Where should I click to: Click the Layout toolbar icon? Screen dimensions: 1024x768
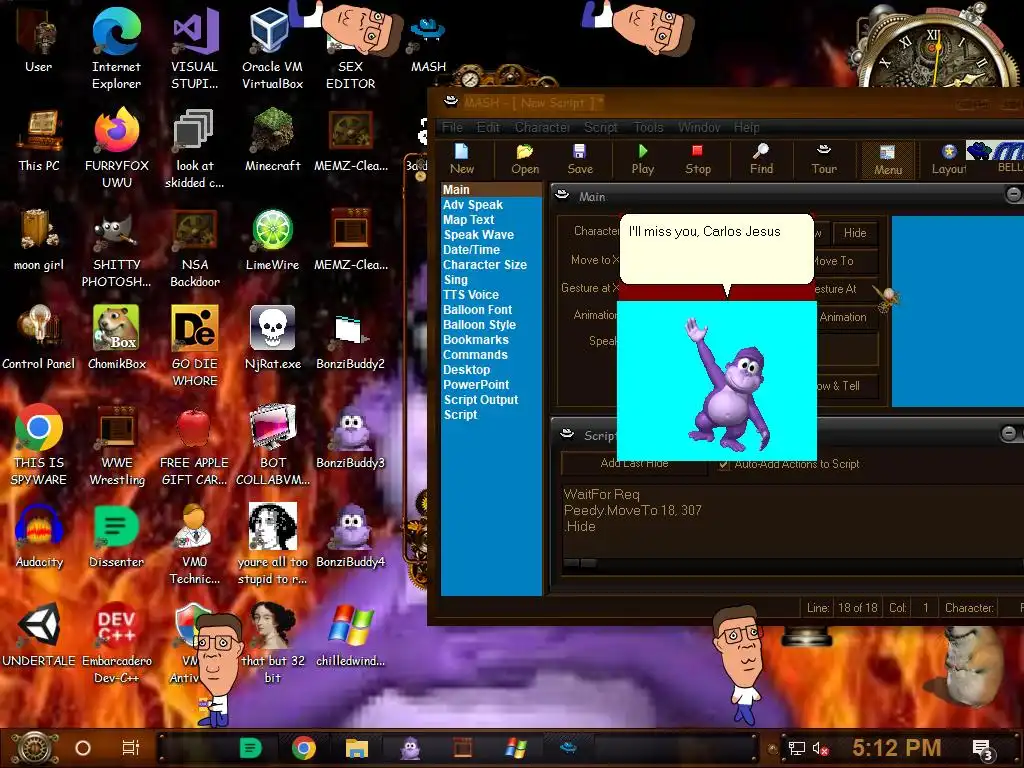point(949,159)
